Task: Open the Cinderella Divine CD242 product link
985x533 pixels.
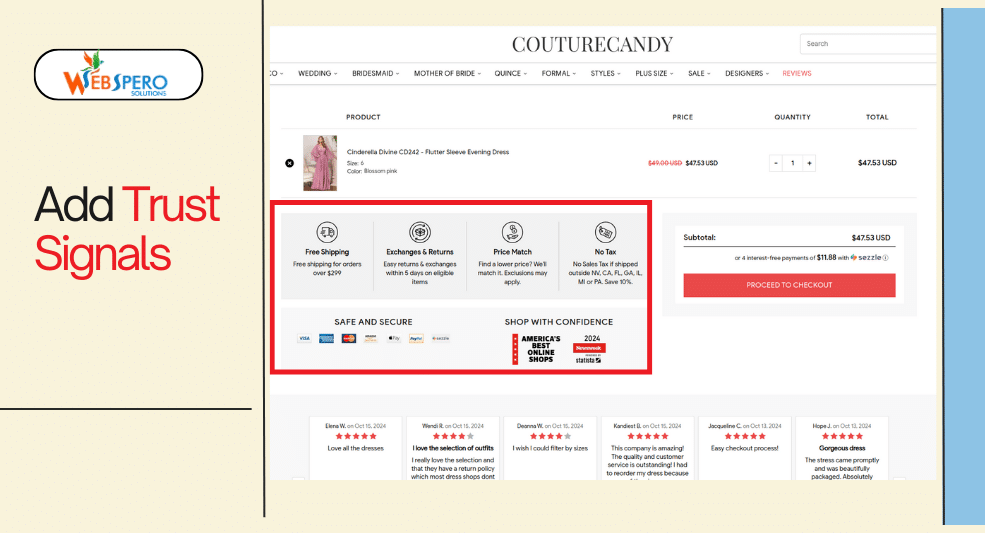Action: (428, 152)
